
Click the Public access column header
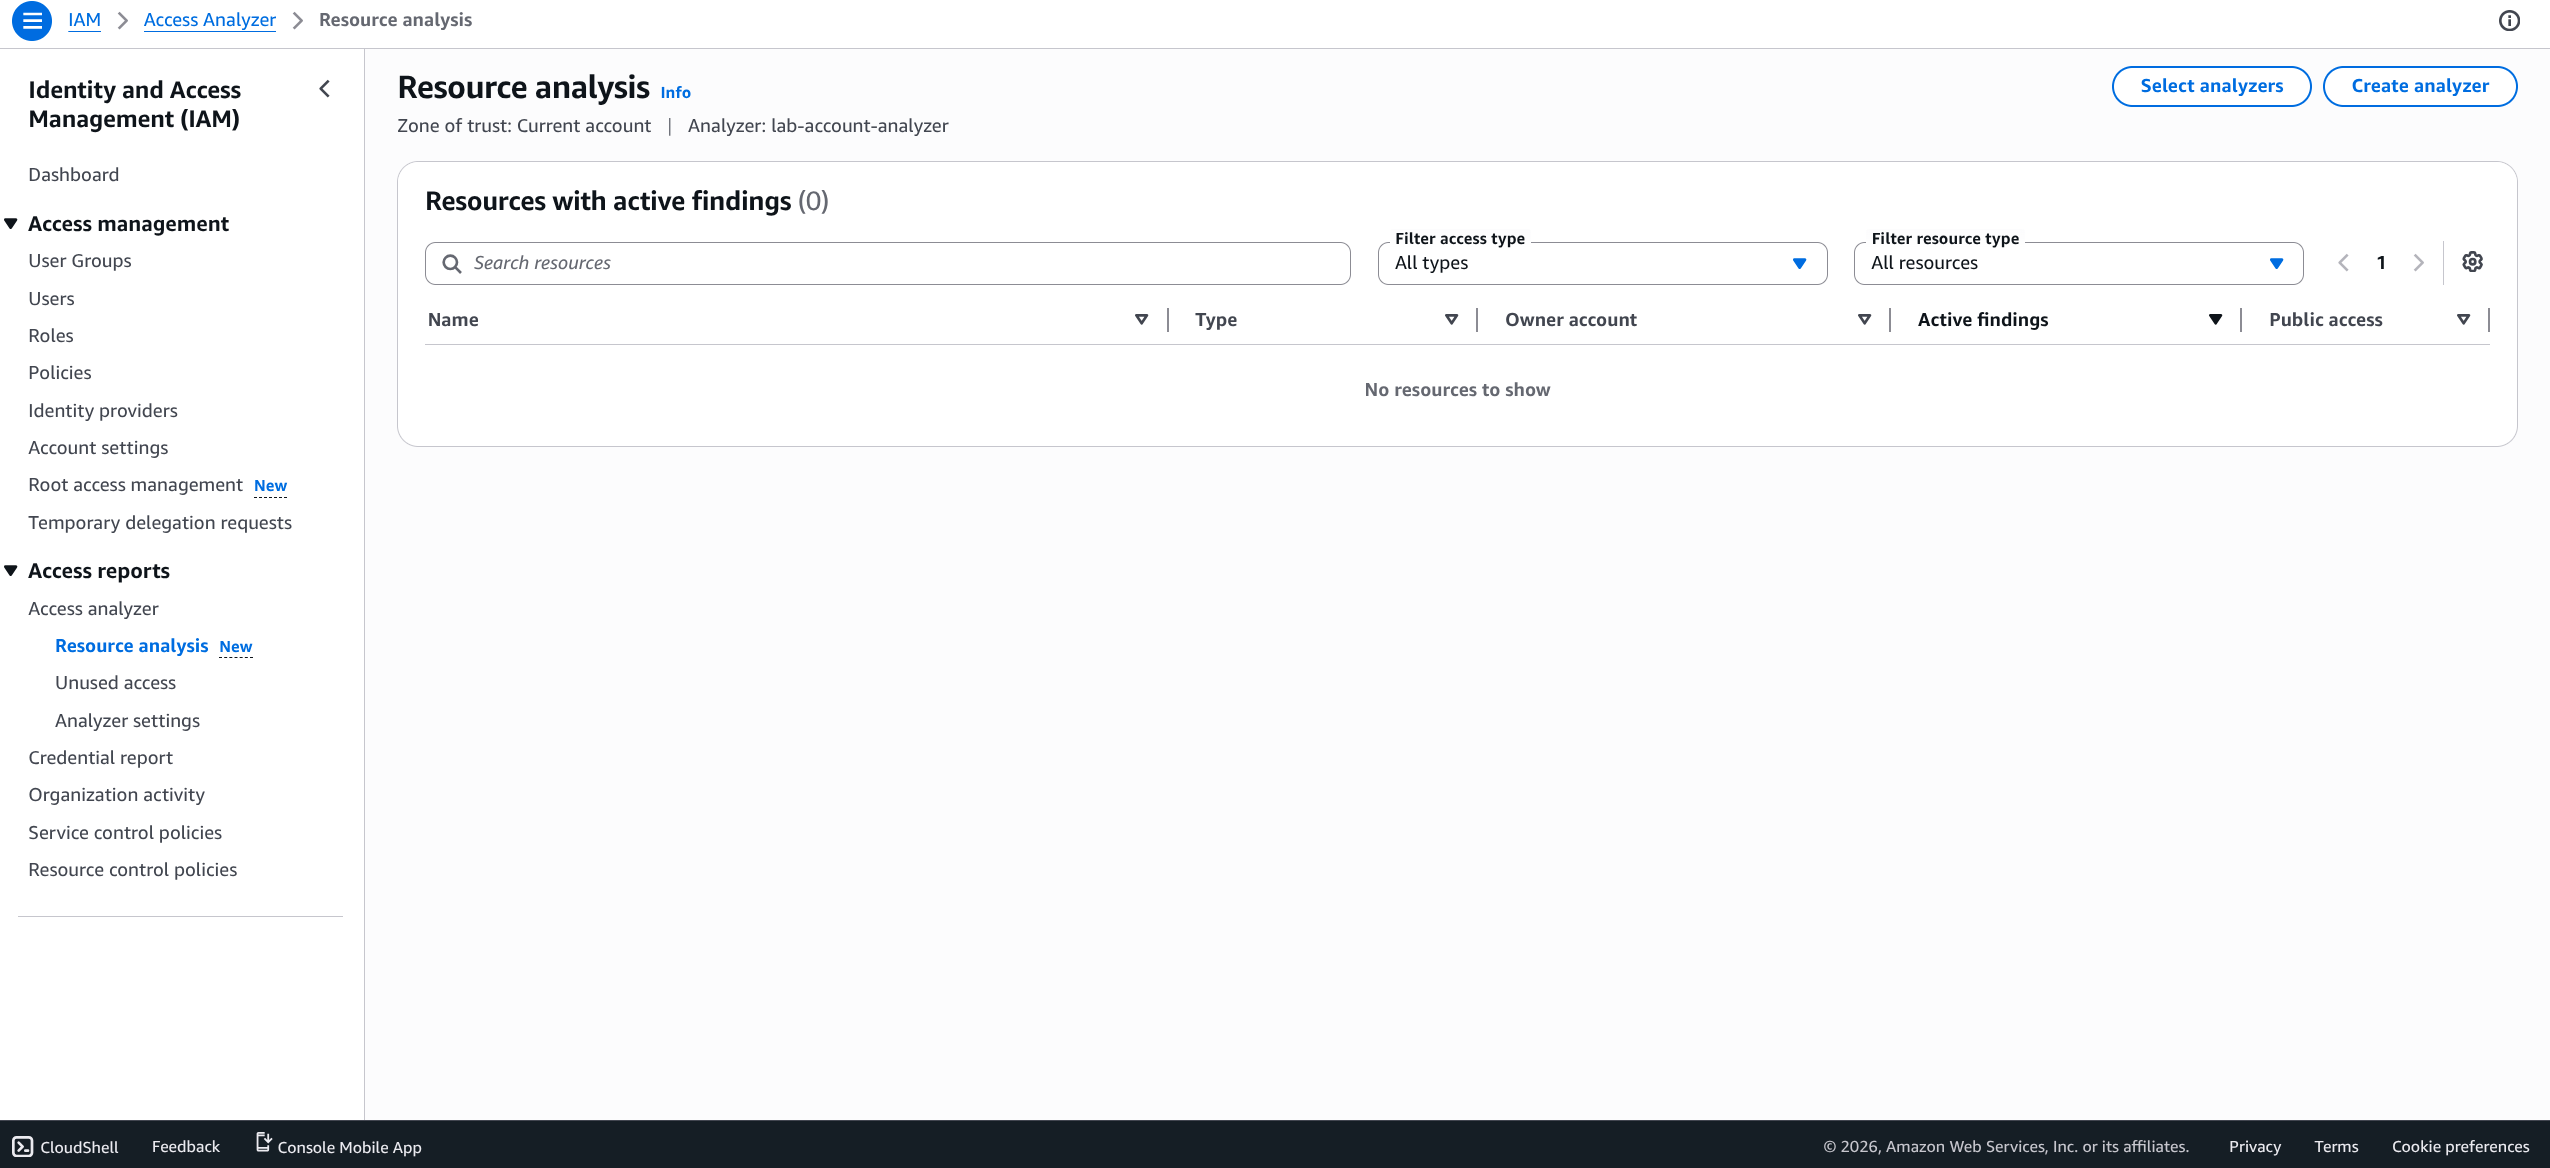point(2325,320)
